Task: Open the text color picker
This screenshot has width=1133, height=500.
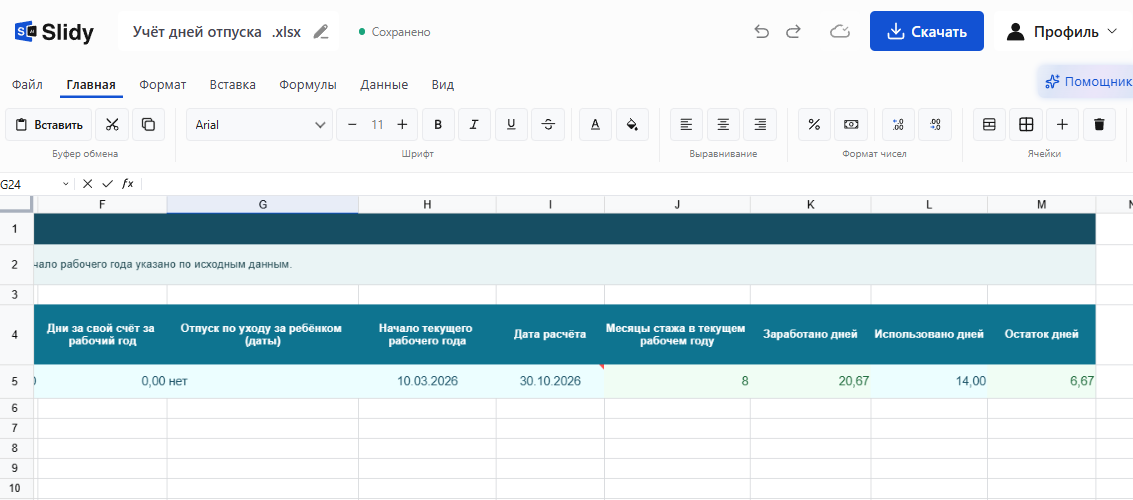Action: (595, 124)
